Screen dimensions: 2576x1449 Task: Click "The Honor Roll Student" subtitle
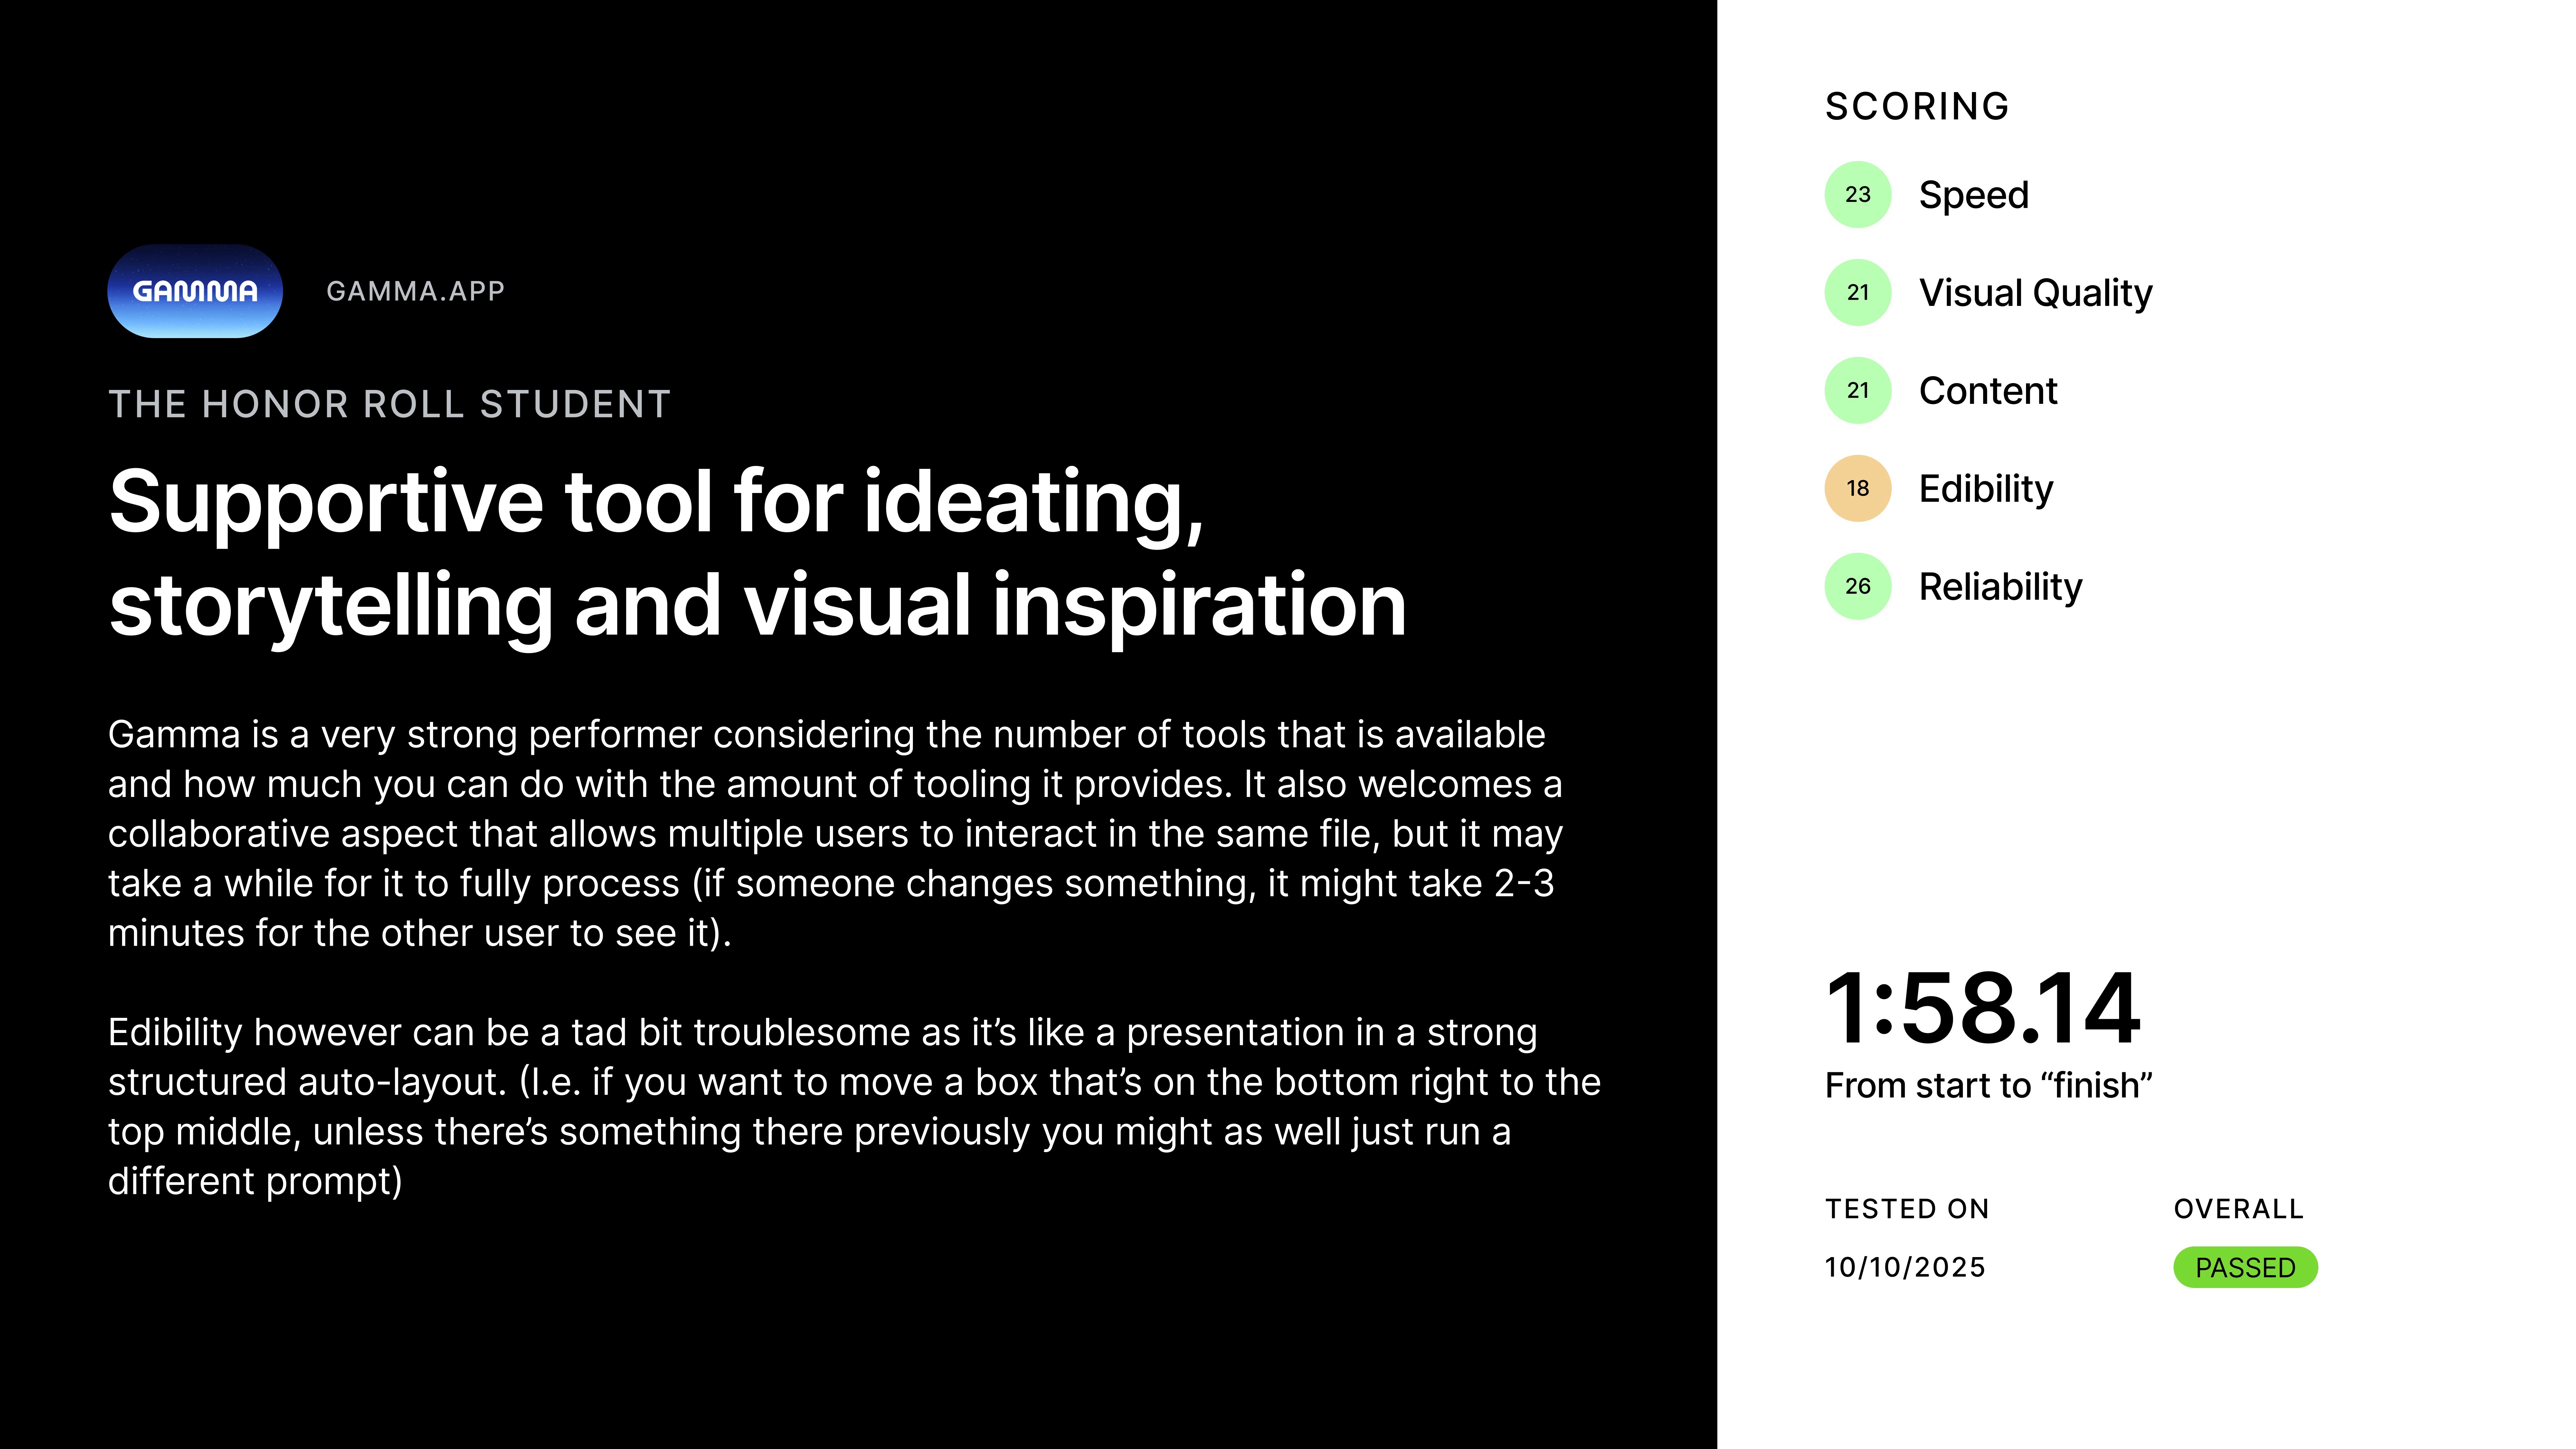(x=389, y=404)
